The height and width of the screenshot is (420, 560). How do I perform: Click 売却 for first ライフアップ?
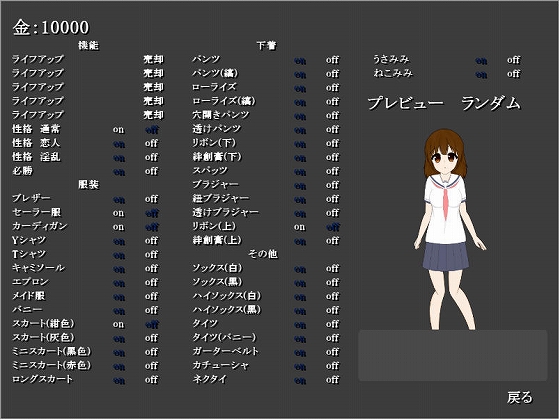[x=153, y=59]
